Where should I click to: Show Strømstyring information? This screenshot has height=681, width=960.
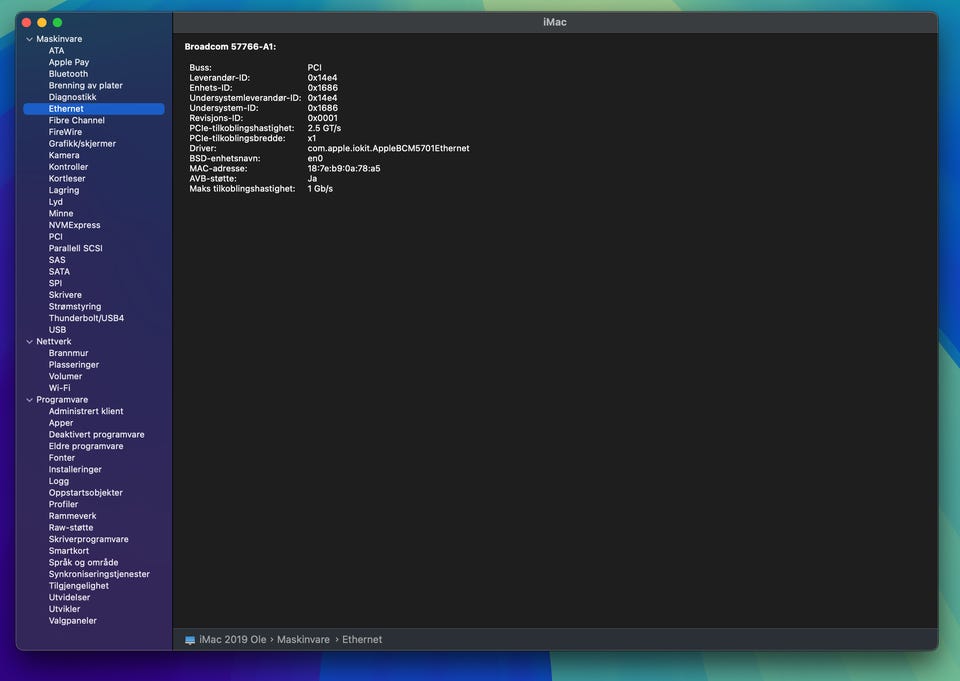[75, 307]
